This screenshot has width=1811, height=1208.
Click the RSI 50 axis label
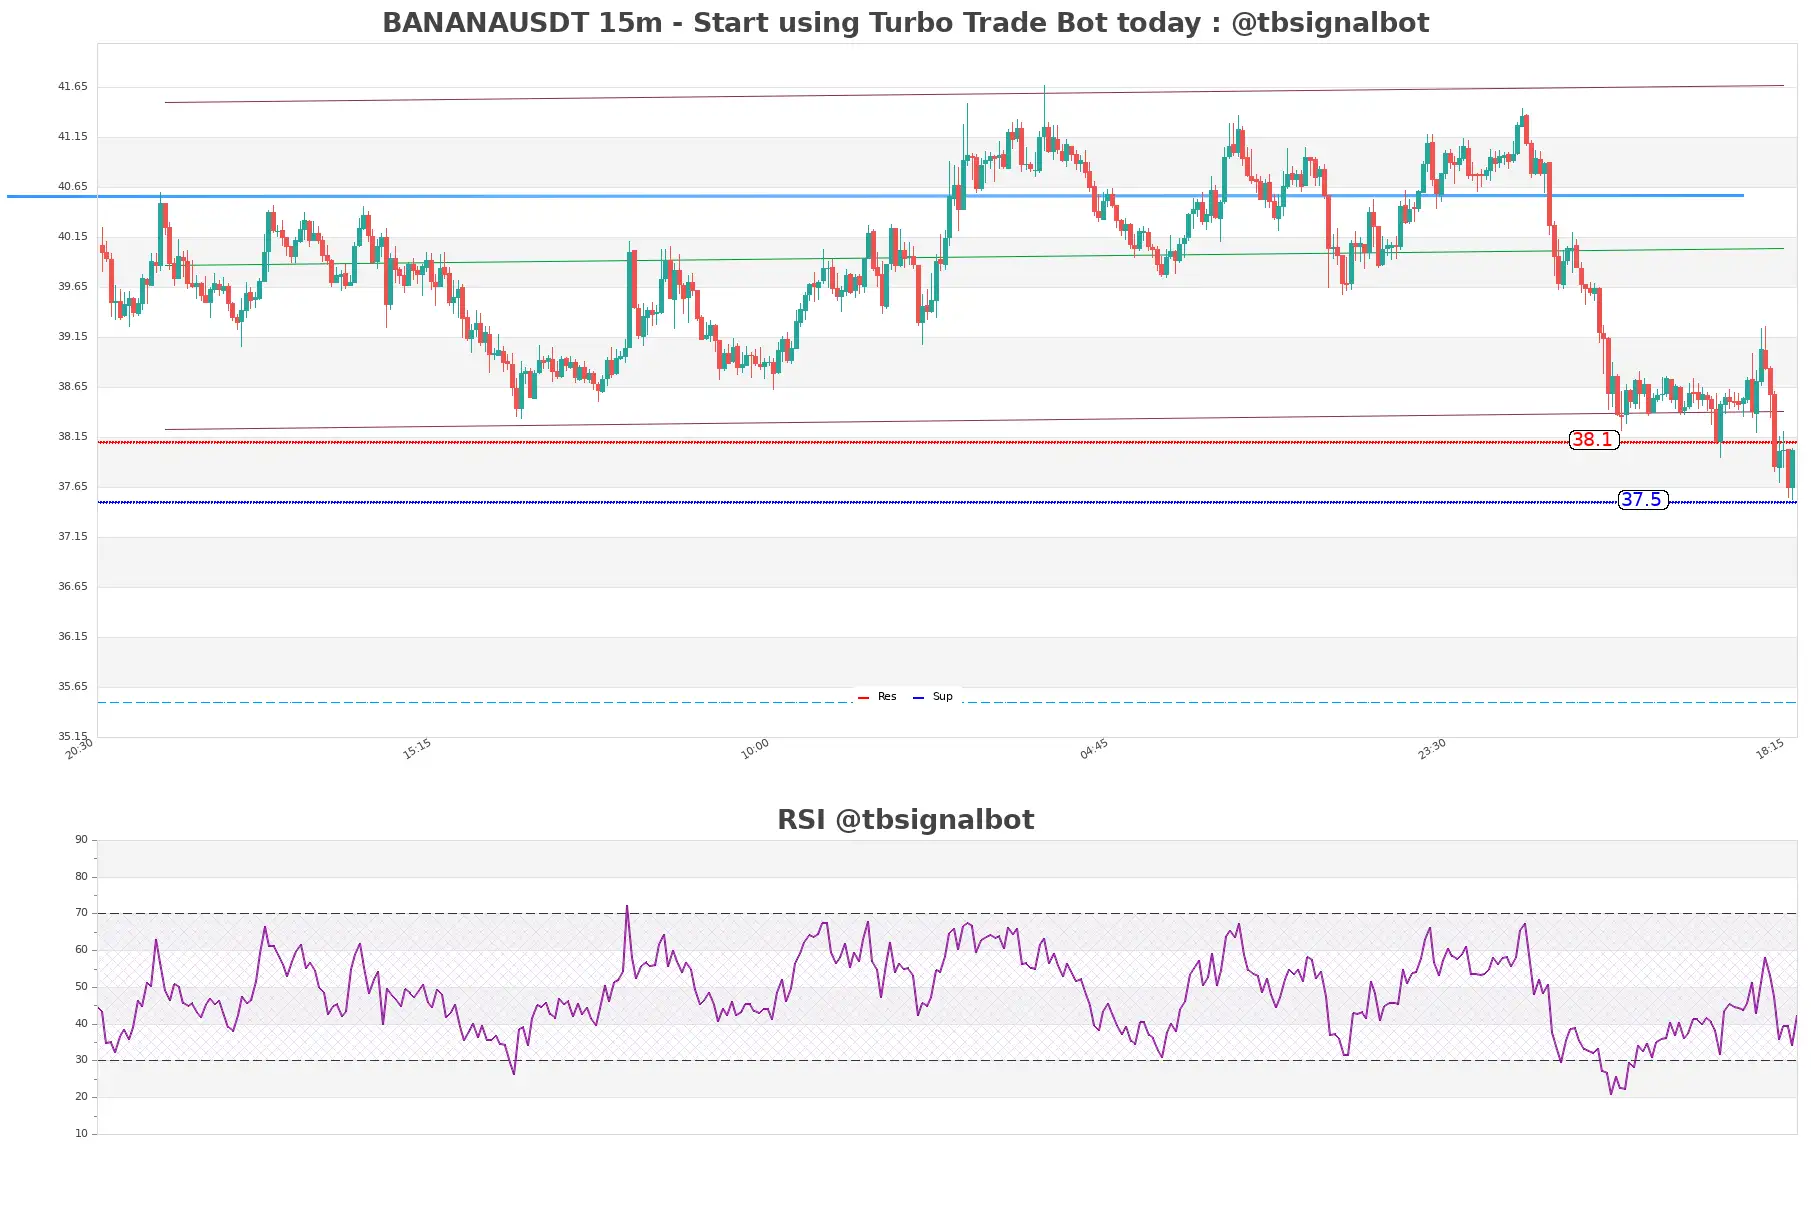pos(82,987)
